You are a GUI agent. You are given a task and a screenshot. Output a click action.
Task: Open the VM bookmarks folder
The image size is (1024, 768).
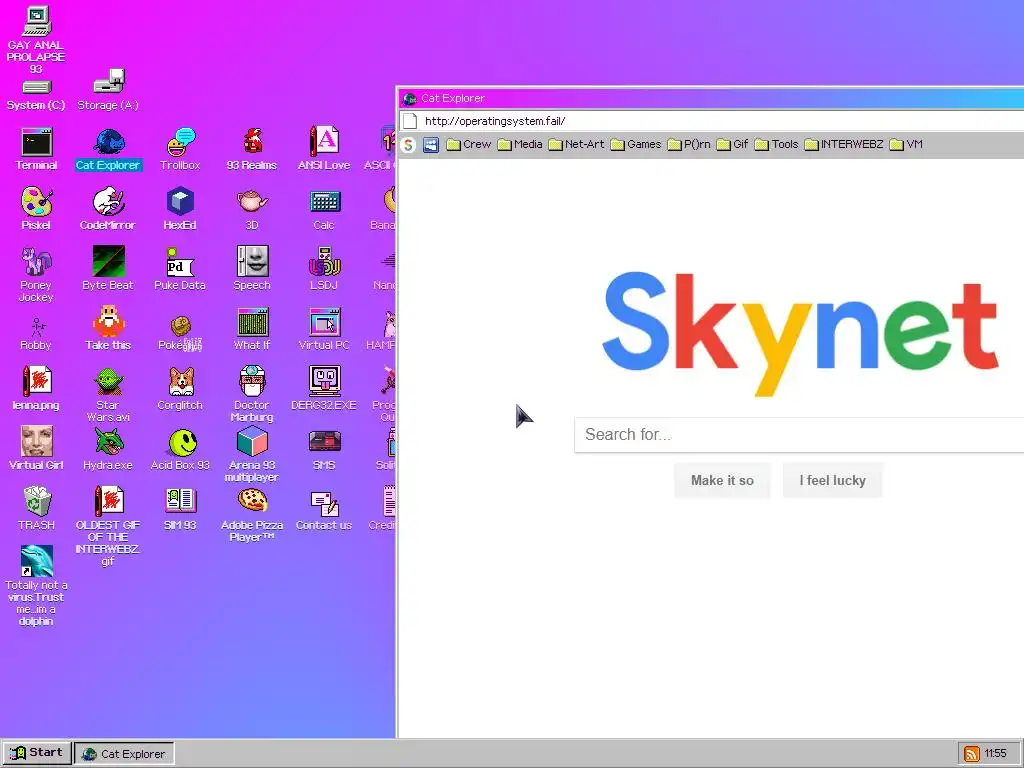[x=906, y=144]
